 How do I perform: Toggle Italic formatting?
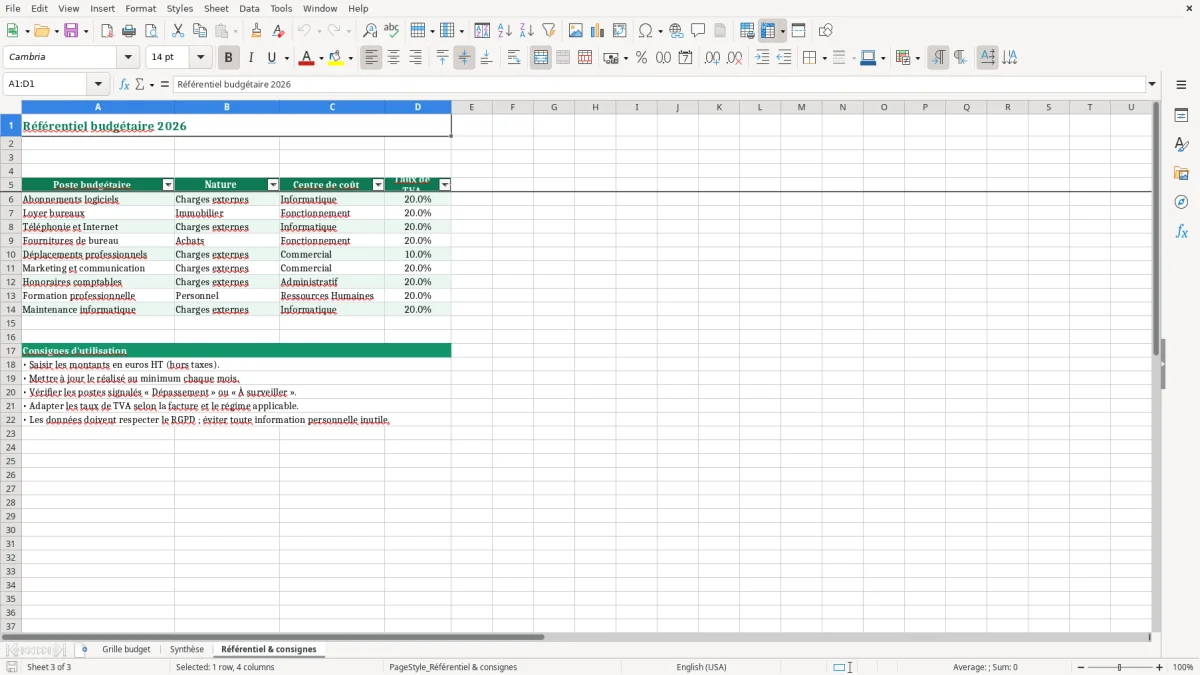point(251,58)
